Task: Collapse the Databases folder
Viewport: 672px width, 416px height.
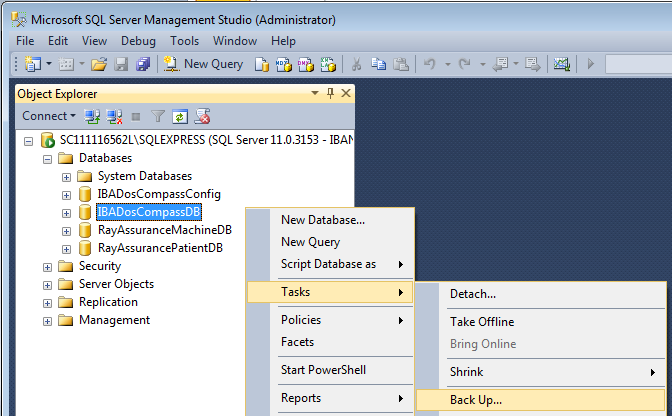Action: tap(48, 158)
